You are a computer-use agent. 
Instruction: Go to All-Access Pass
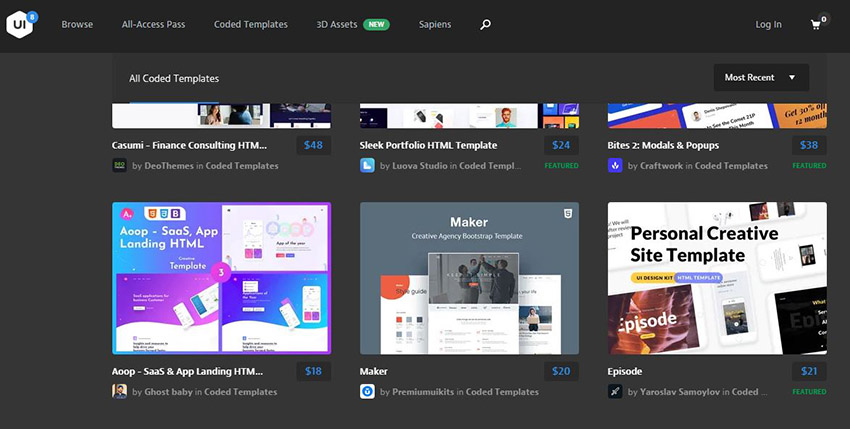click(153, 24)
